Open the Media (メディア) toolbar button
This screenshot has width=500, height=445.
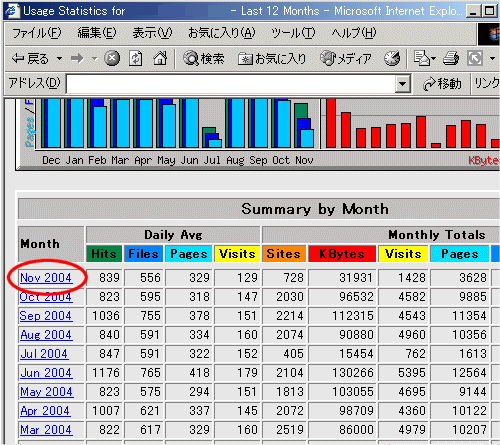(345, 59)
